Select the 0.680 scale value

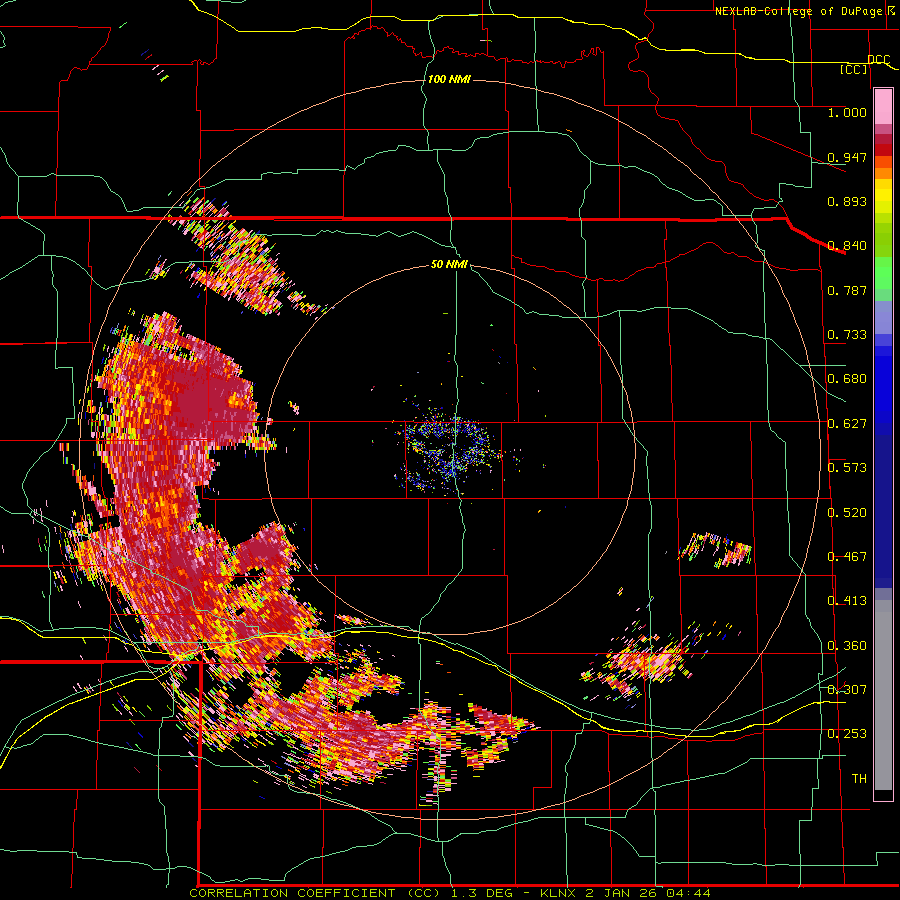pyautogui.click(x=847, y=379)
